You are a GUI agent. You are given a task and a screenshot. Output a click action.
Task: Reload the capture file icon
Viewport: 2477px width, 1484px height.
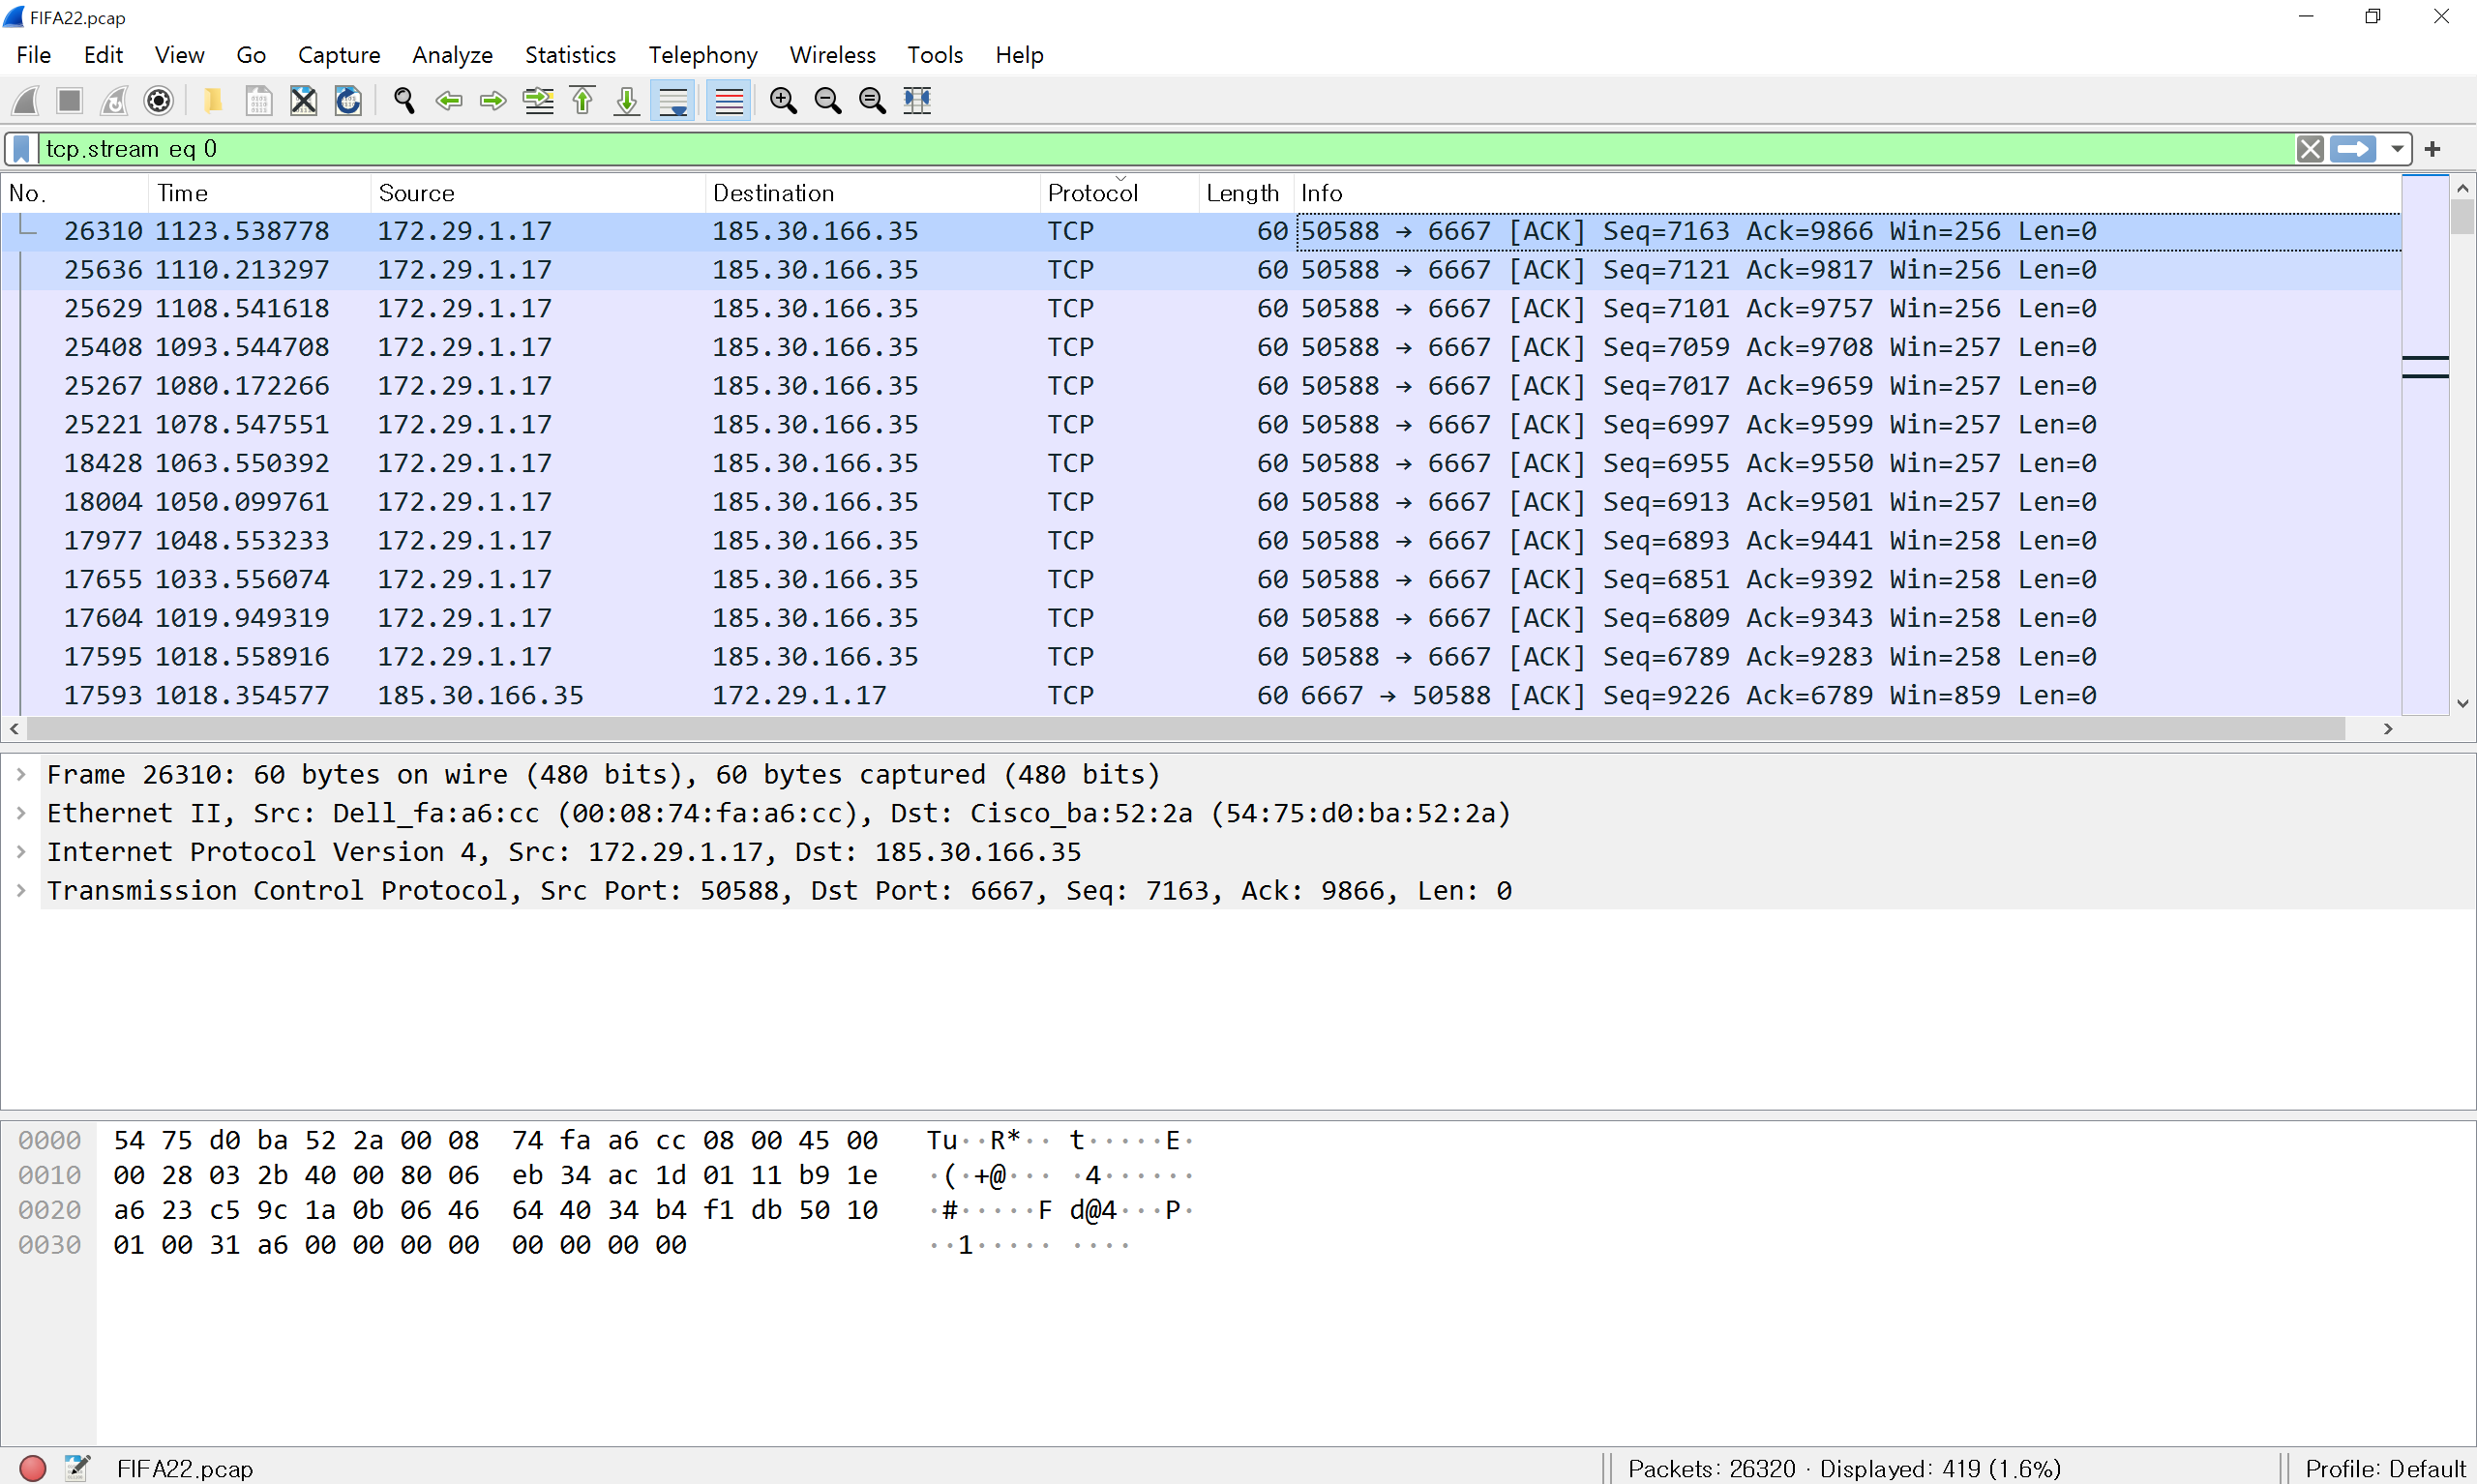[348, 101]
